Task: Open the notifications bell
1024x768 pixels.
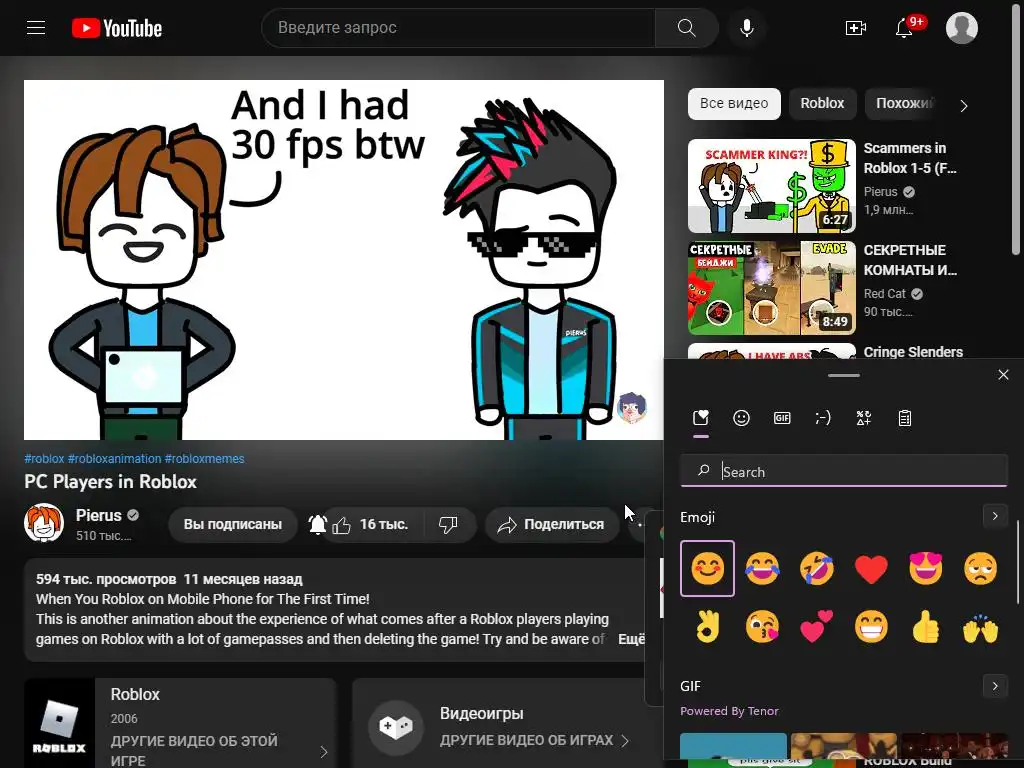Action: 904,27
